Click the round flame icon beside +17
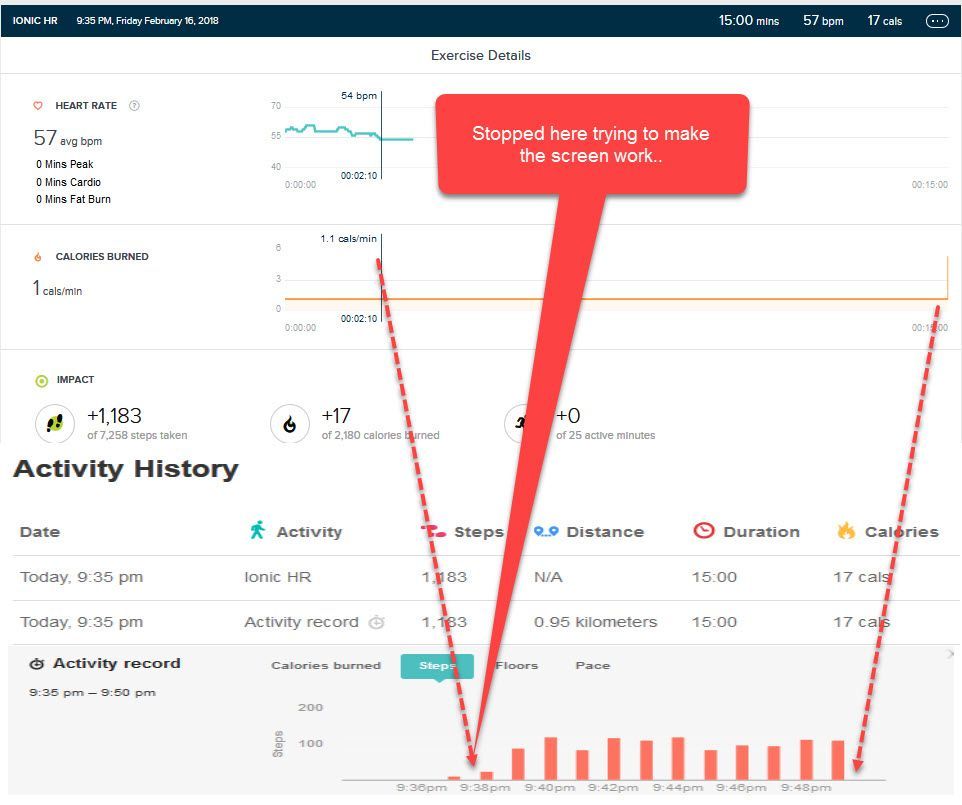962x805 pixels. [x=290, y=424]
